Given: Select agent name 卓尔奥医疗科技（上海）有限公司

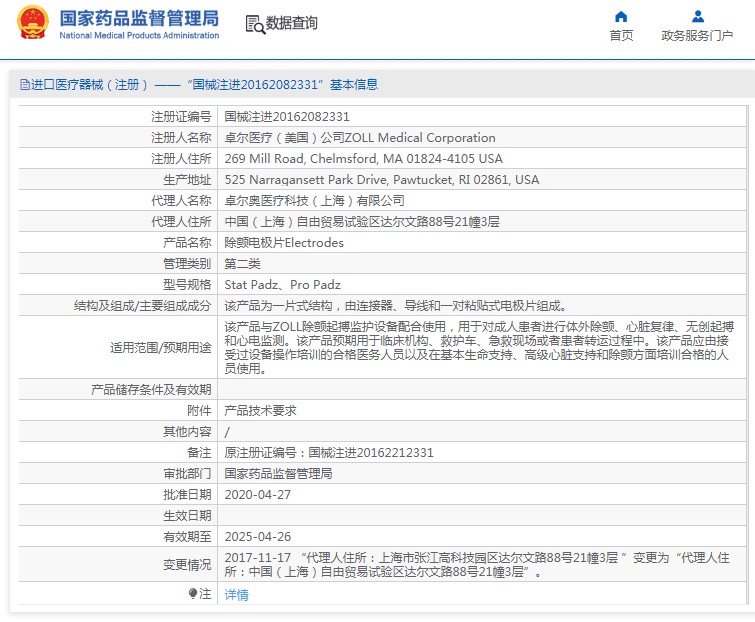Looking at the screenshot, I should (314, 200).
